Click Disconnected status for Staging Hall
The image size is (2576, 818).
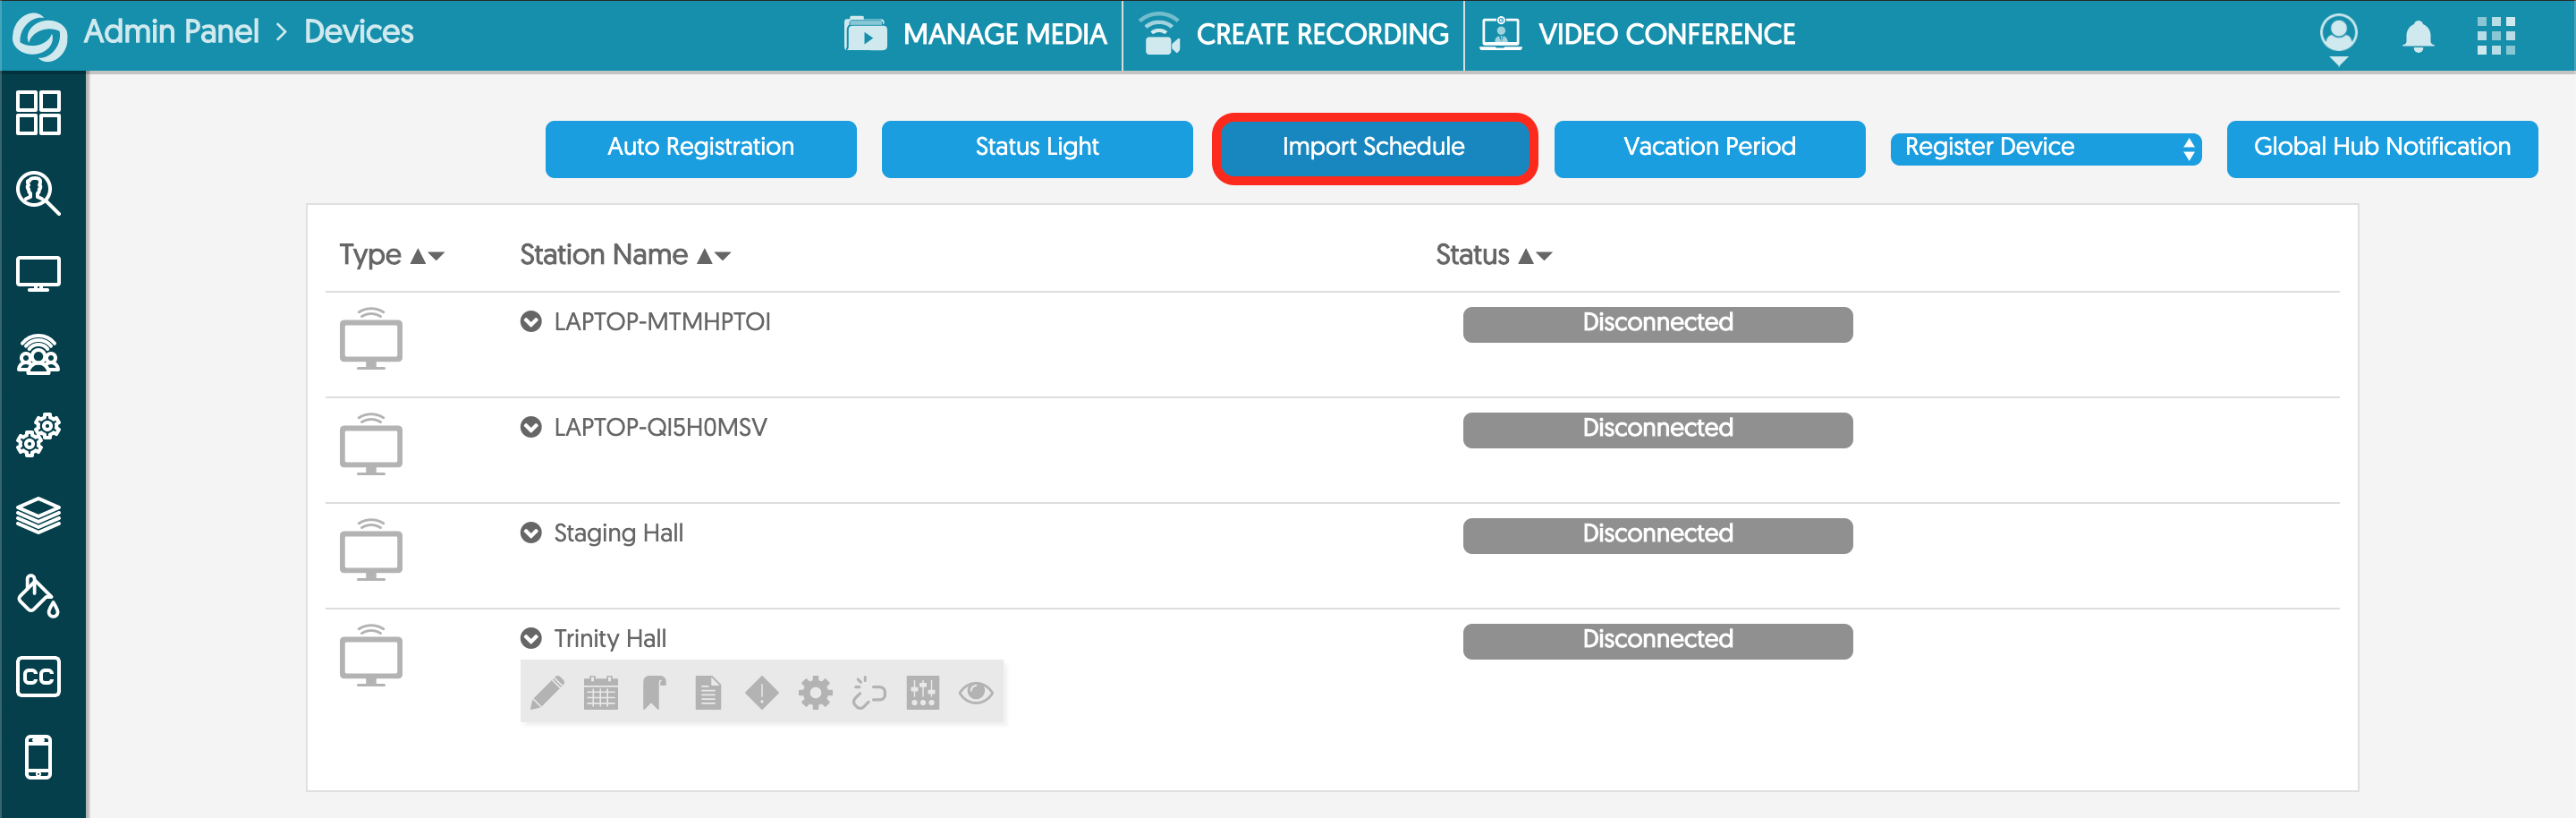pyautogui.click(x=1657, y=535)
